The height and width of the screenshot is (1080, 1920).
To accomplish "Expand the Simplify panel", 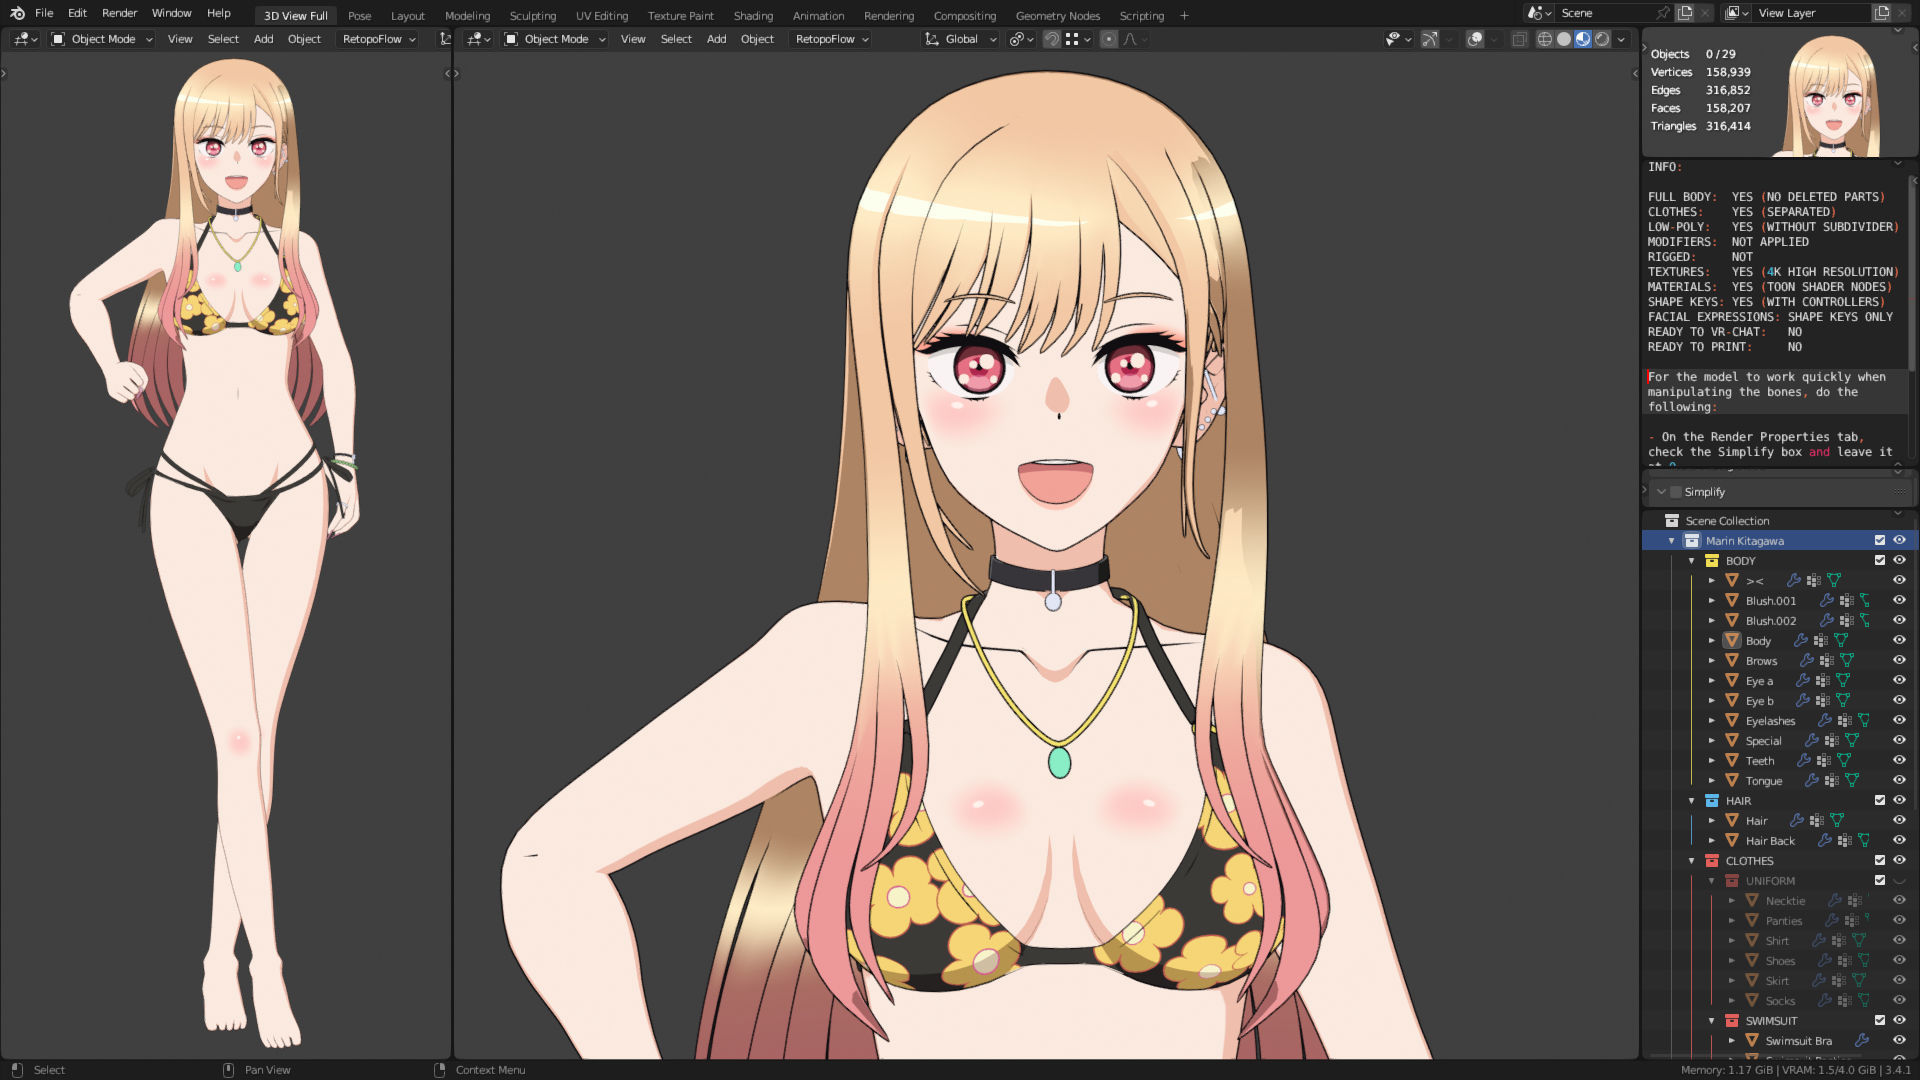I will 1661,492.
